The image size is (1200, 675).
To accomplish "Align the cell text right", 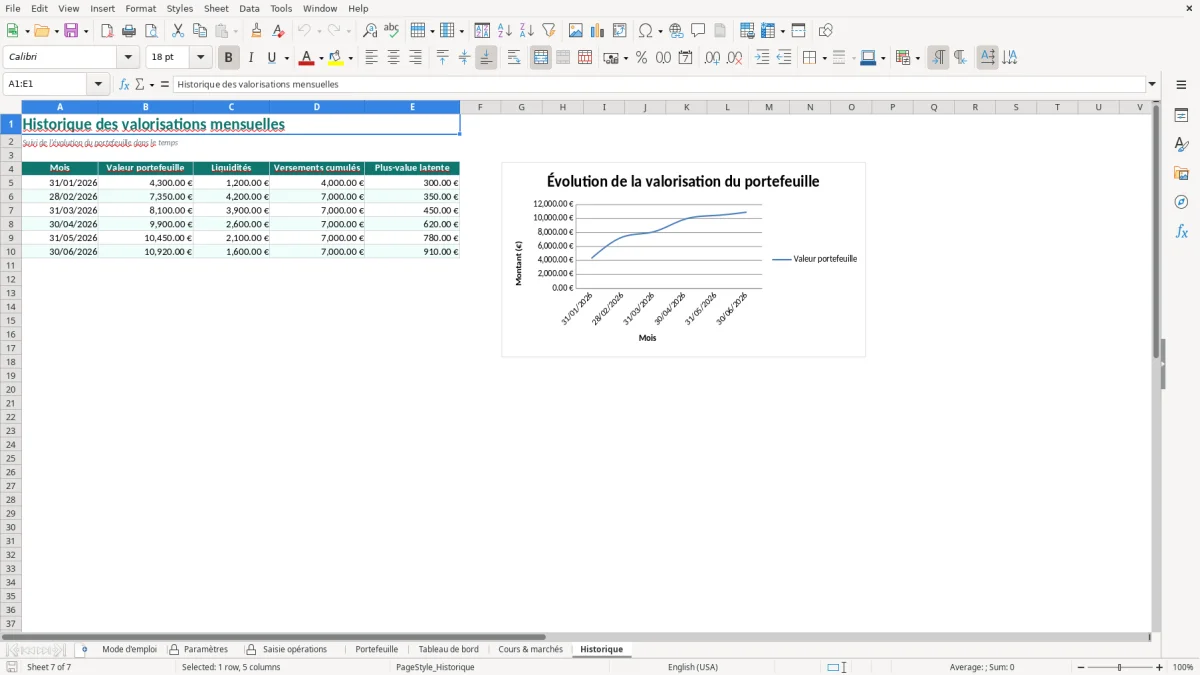I will tap(415, 58).
